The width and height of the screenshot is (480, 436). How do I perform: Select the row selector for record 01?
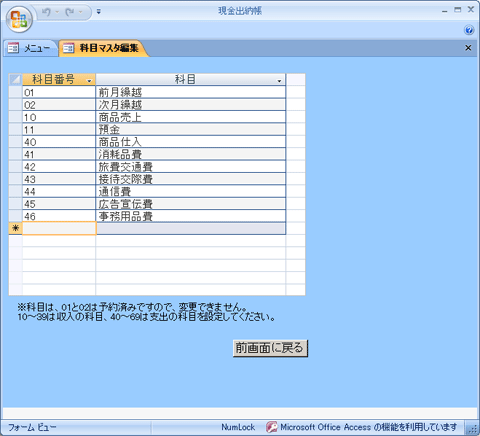point(15,92)
